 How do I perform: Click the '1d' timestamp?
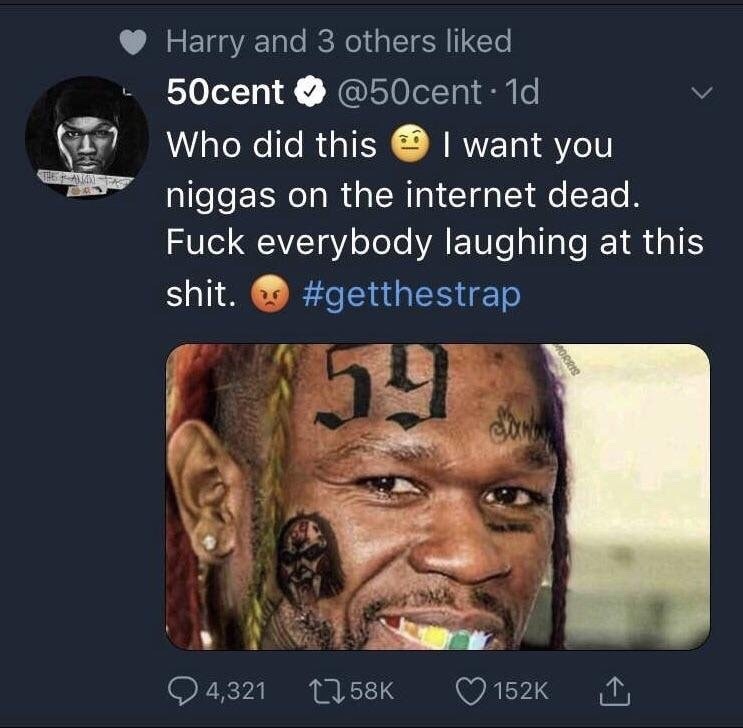523,93
